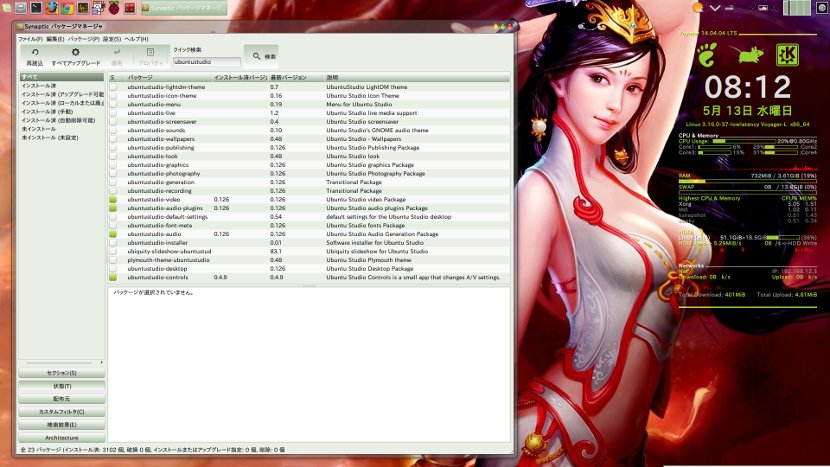830x467 pixels.
Task: Select インストール済 (自動削除可能) in the sidebar
Action: click(61, 121)
